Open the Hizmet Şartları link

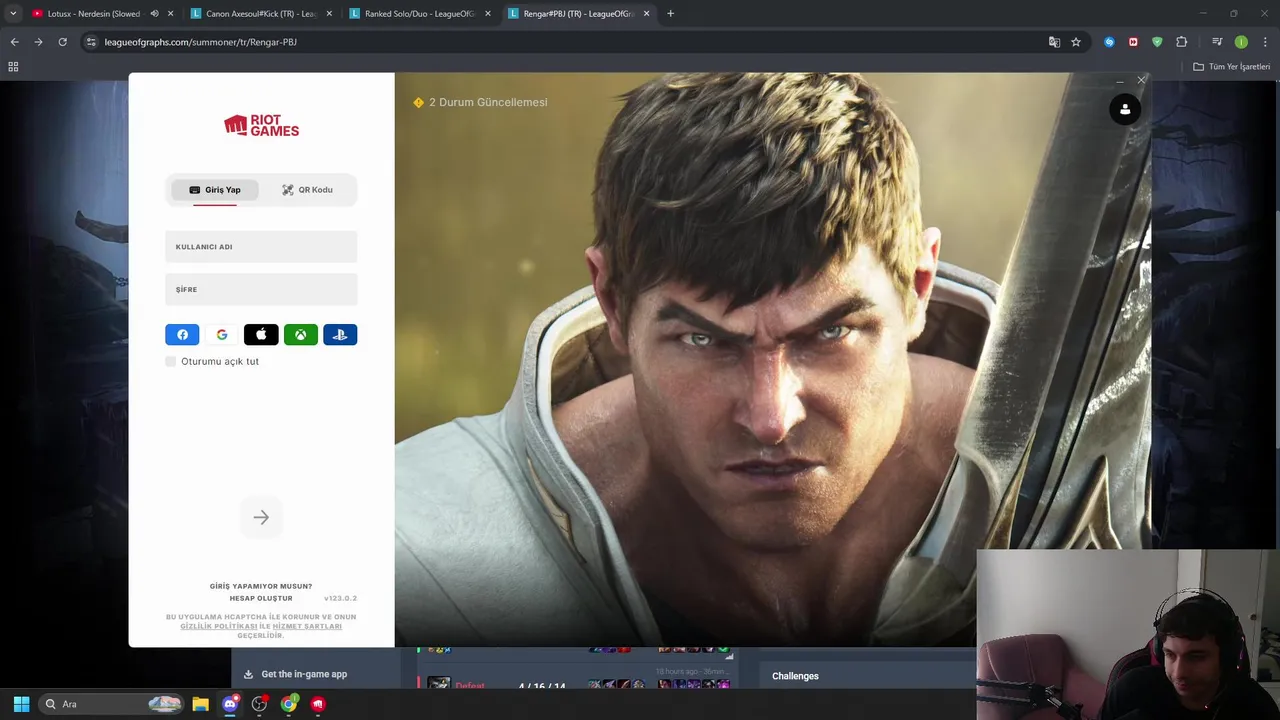[x=307, y=626]
